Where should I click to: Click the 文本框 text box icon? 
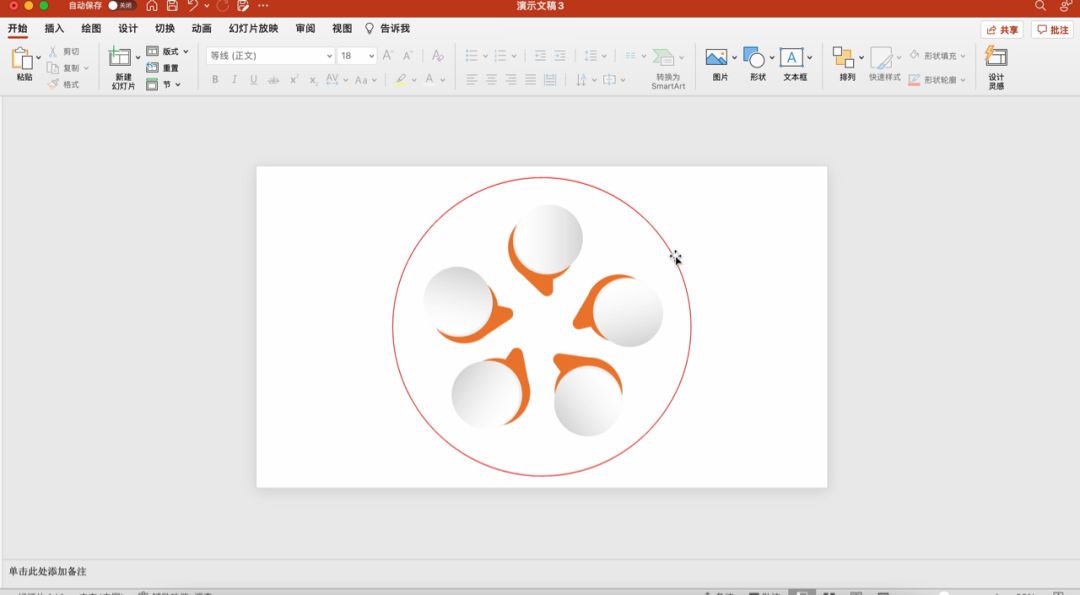coord(791,58)
